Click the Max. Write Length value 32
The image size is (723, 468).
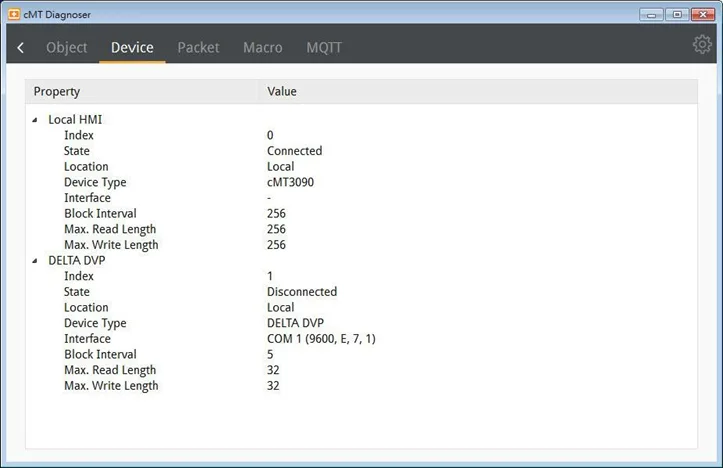point(273,386)
